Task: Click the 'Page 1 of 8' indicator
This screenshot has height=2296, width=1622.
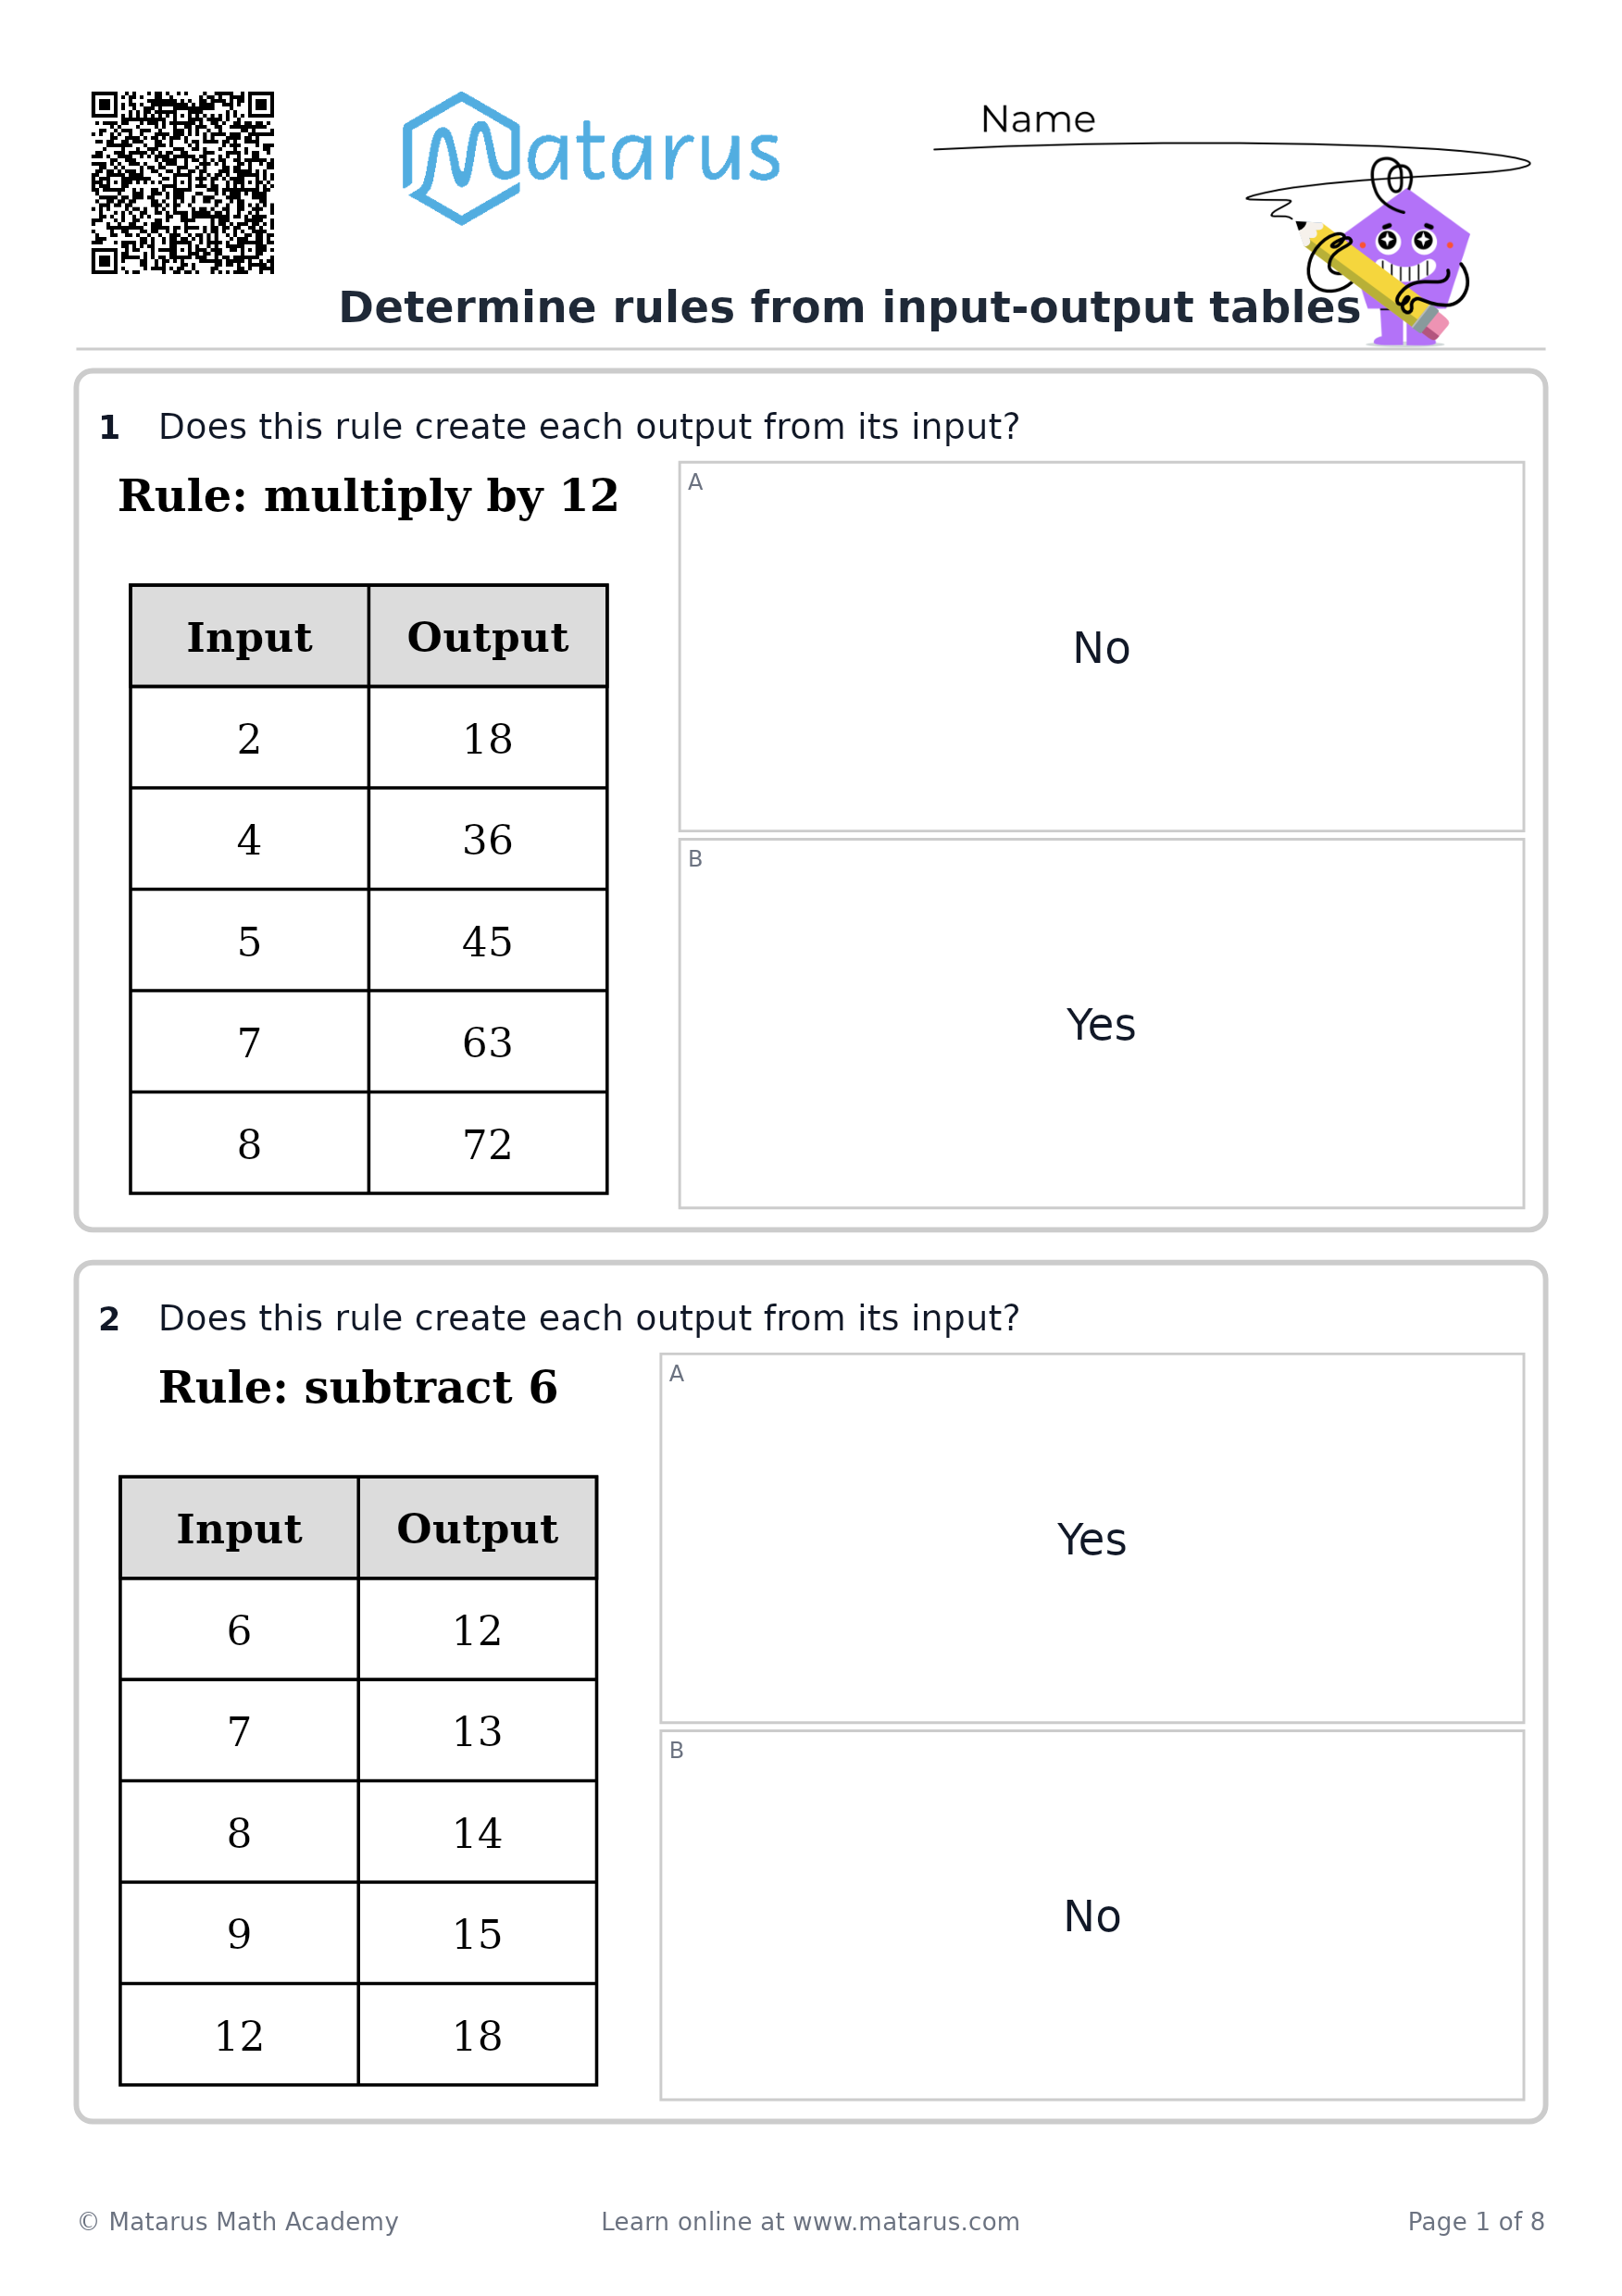Action: click(1476, 2221)
